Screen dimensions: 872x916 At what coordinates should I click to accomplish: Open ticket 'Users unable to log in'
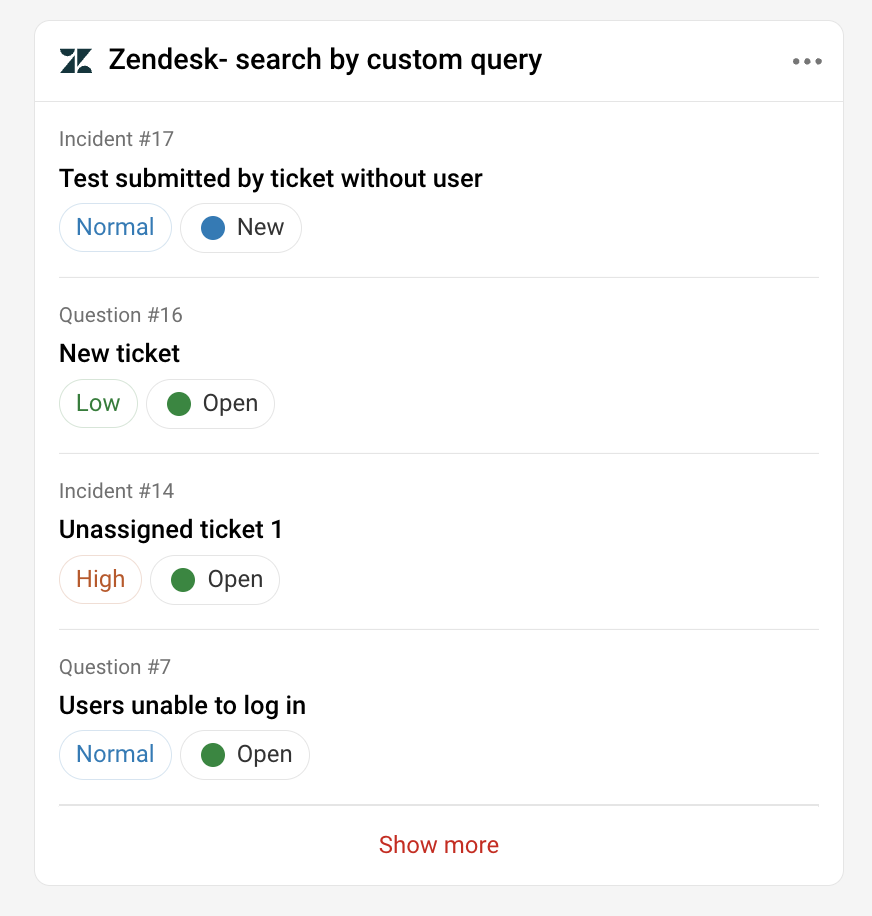click(182, 705)
